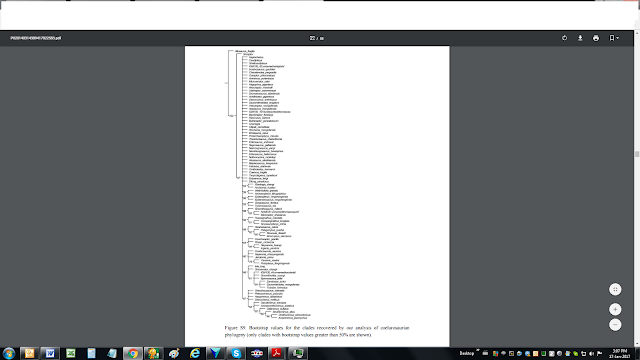This screenshot has width=640, height=360.
Task: Edit the current page number field
Action: click(312, 38)
